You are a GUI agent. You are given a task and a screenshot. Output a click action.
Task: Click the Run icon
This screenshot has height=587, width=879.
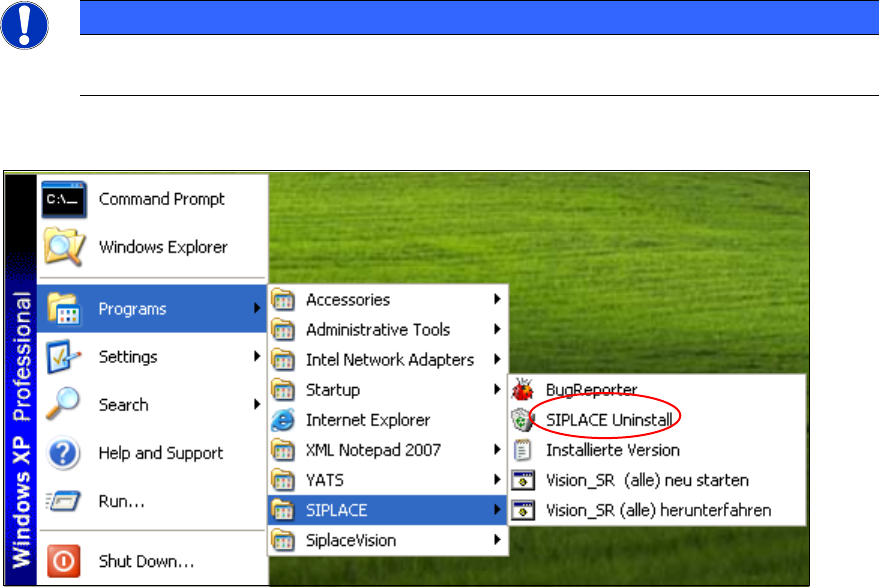pyautogui.click(x=63, y=501)
